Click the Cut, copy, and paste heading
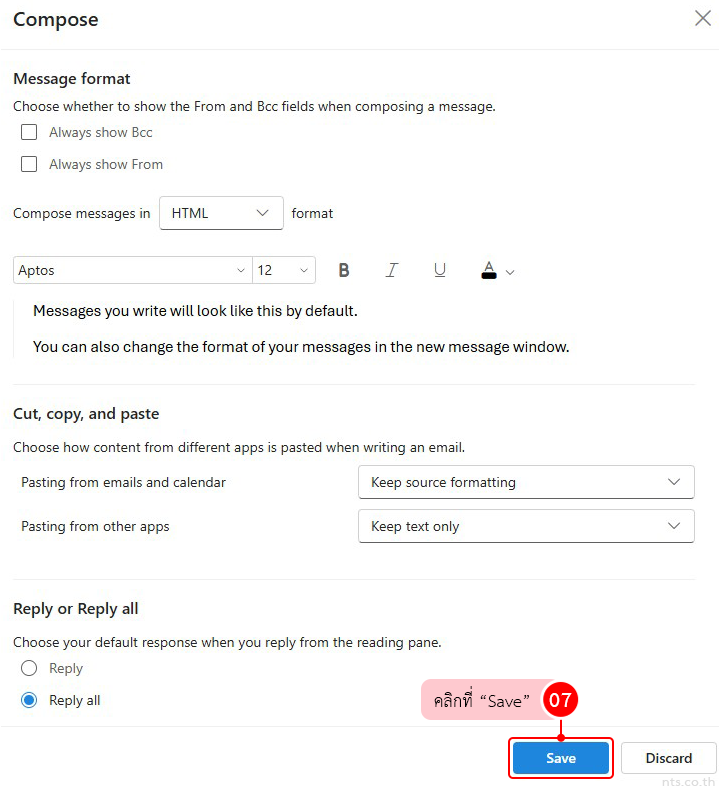This screenshot has width=720, height=790. pyautogui.click(x=86, y=414)
